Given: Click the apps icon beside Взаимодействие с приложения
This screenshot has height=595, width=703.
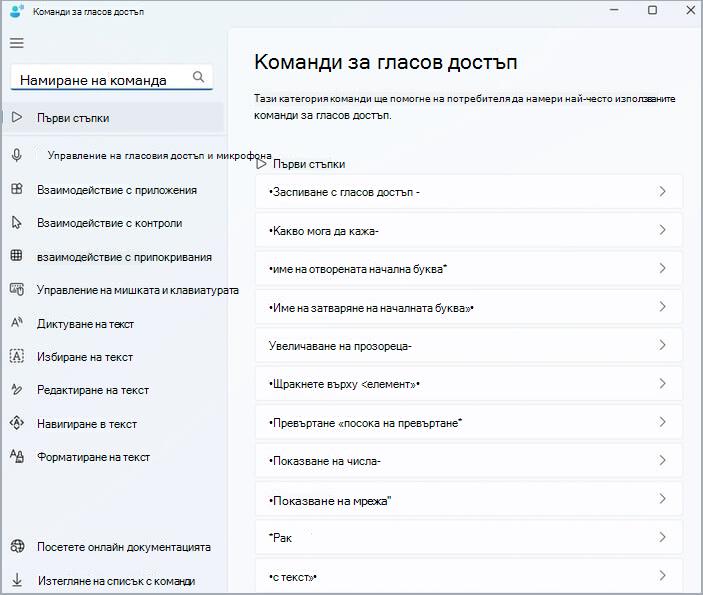Looking at the screenshot, I should [17, 189].
